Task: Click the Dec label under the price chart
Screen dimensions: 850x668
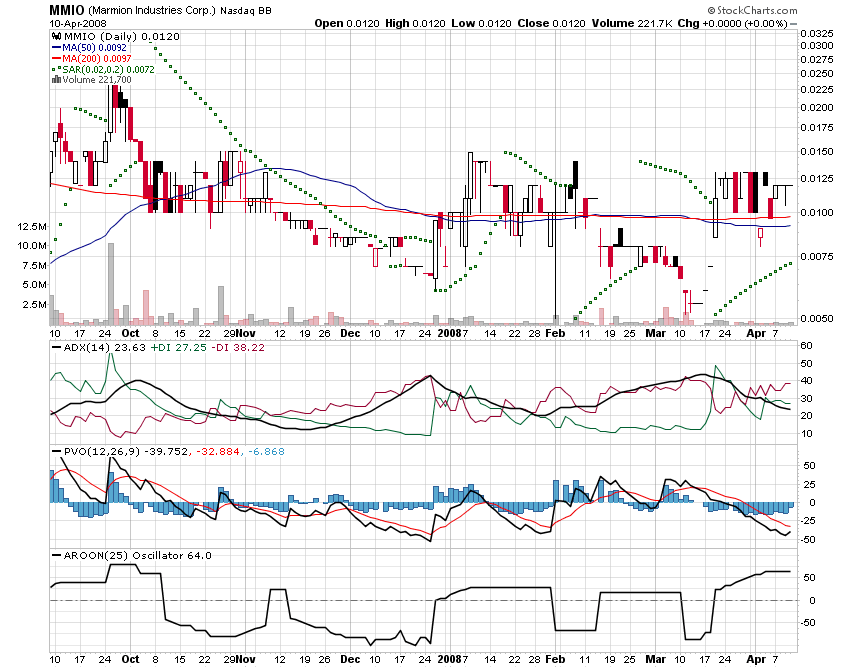Action: [350, 333]
